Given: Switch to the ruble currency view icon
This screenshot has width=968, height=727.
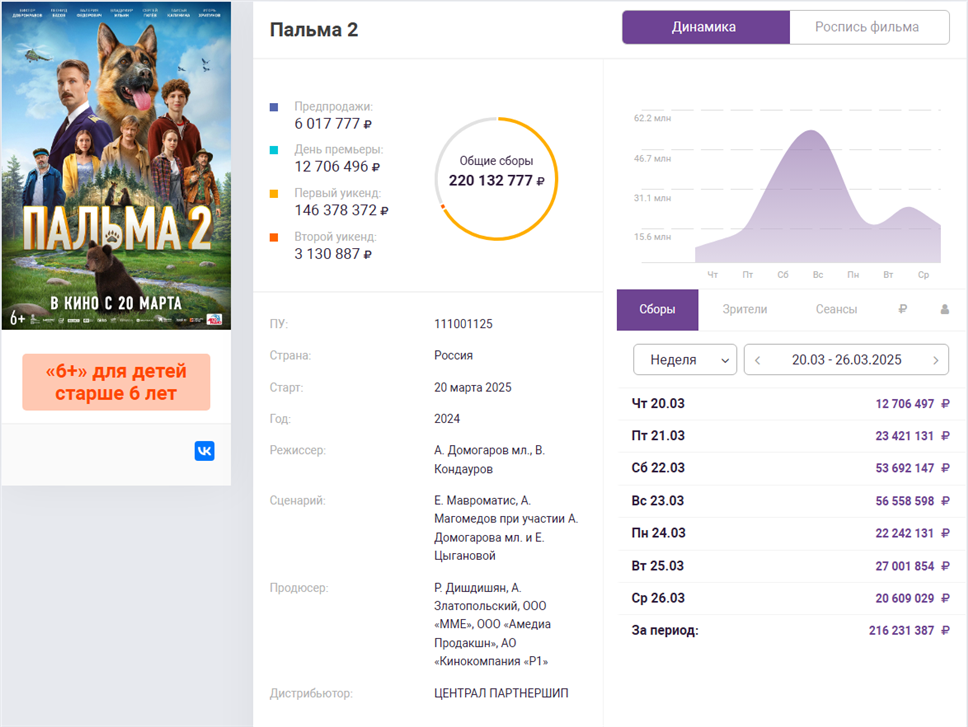Looking at the screenshot, I should click(903, 309).
